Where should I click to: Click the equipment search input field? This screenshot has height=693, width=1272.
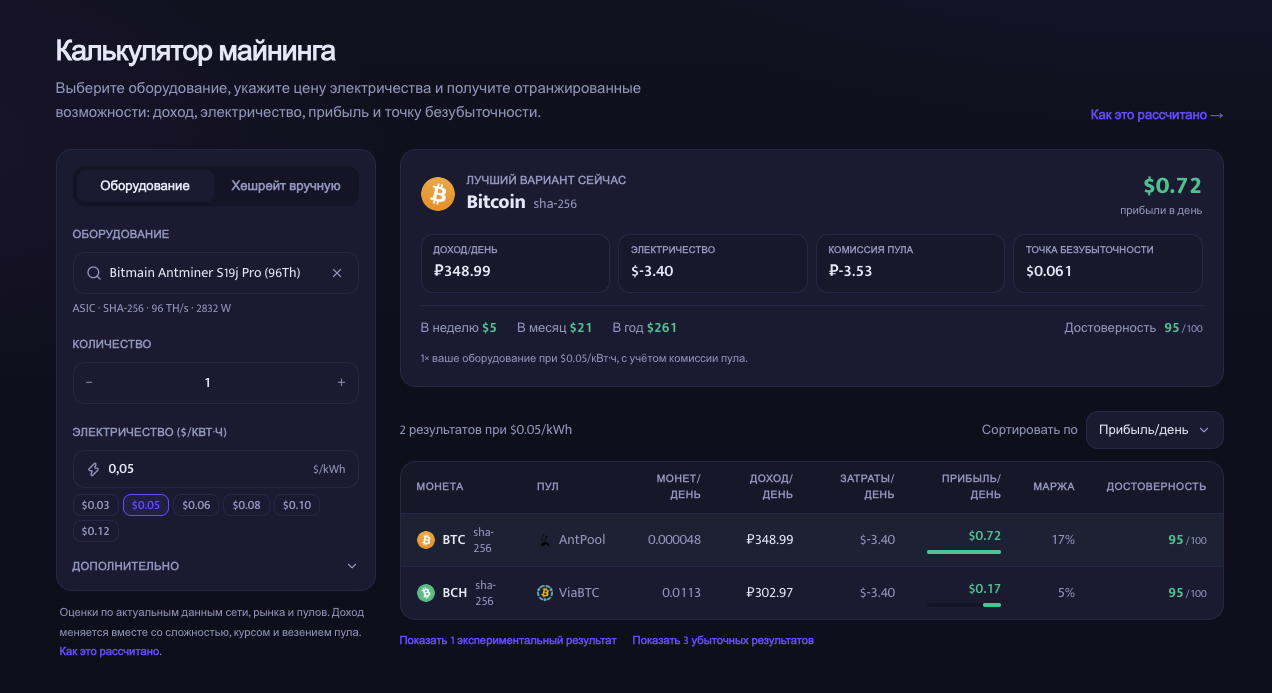click(x=215, y=273)
